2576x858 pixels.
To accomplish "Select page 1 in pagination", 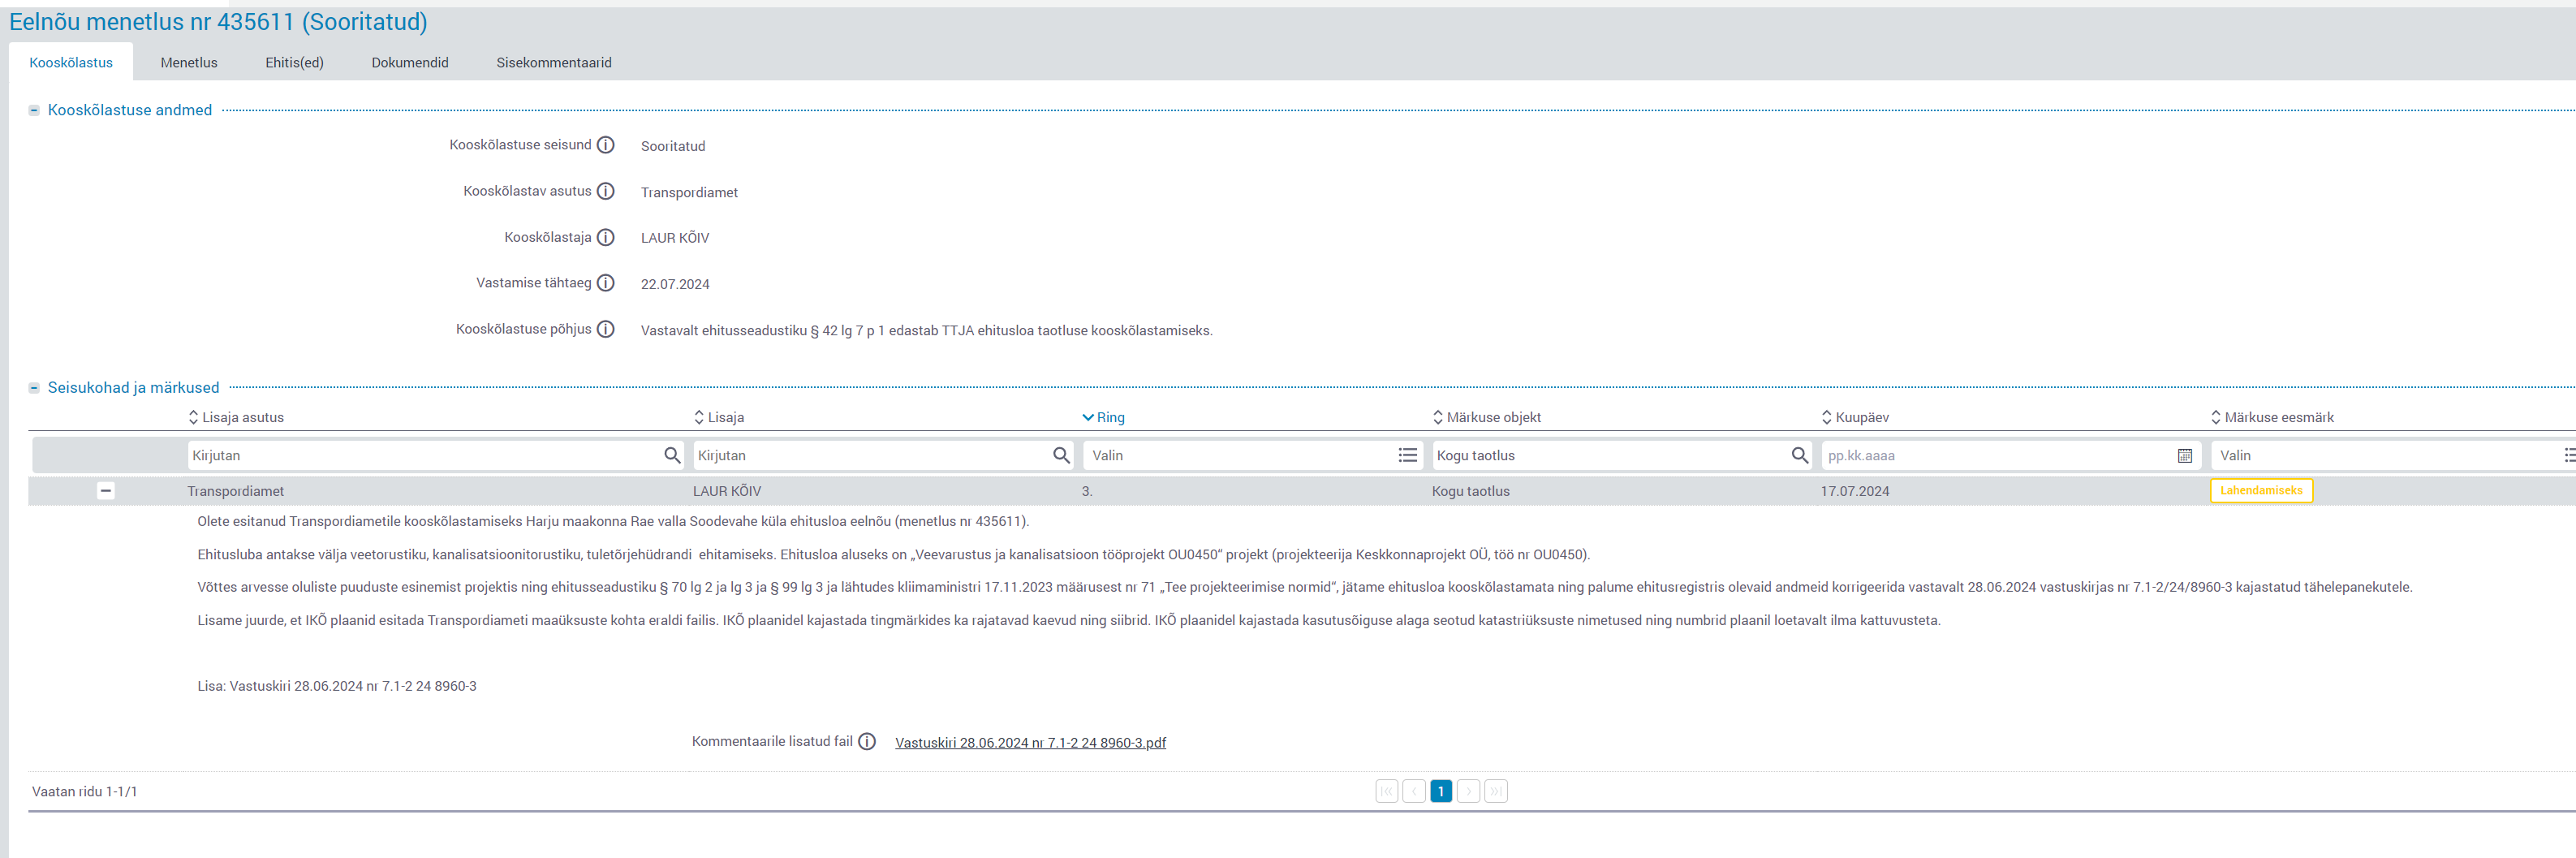I will coord(1441,791).
